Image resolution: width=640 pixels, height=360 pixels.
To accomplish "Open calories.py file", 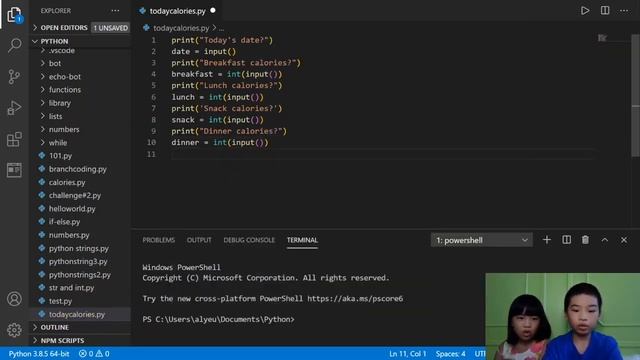I will [67, 182].
